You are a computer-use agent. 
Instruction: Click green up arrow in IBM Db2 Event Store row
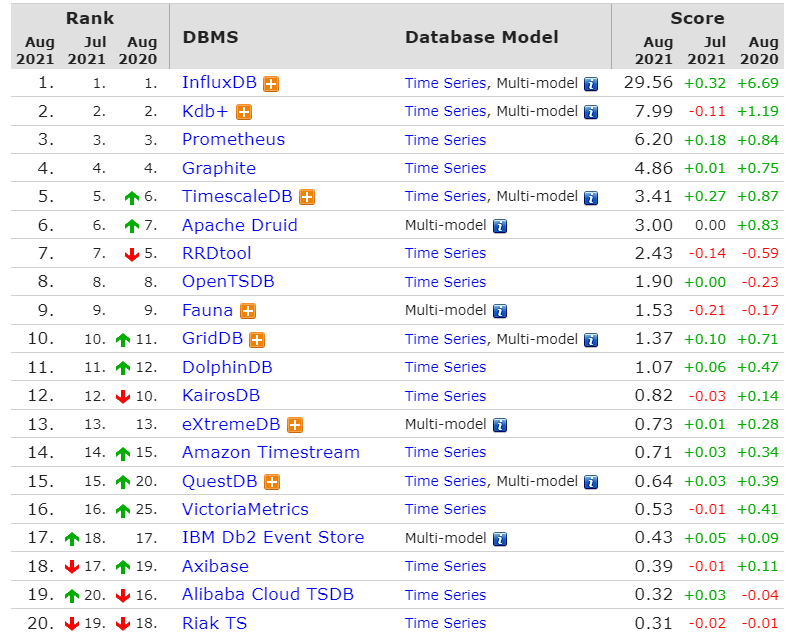coord(72,539)
